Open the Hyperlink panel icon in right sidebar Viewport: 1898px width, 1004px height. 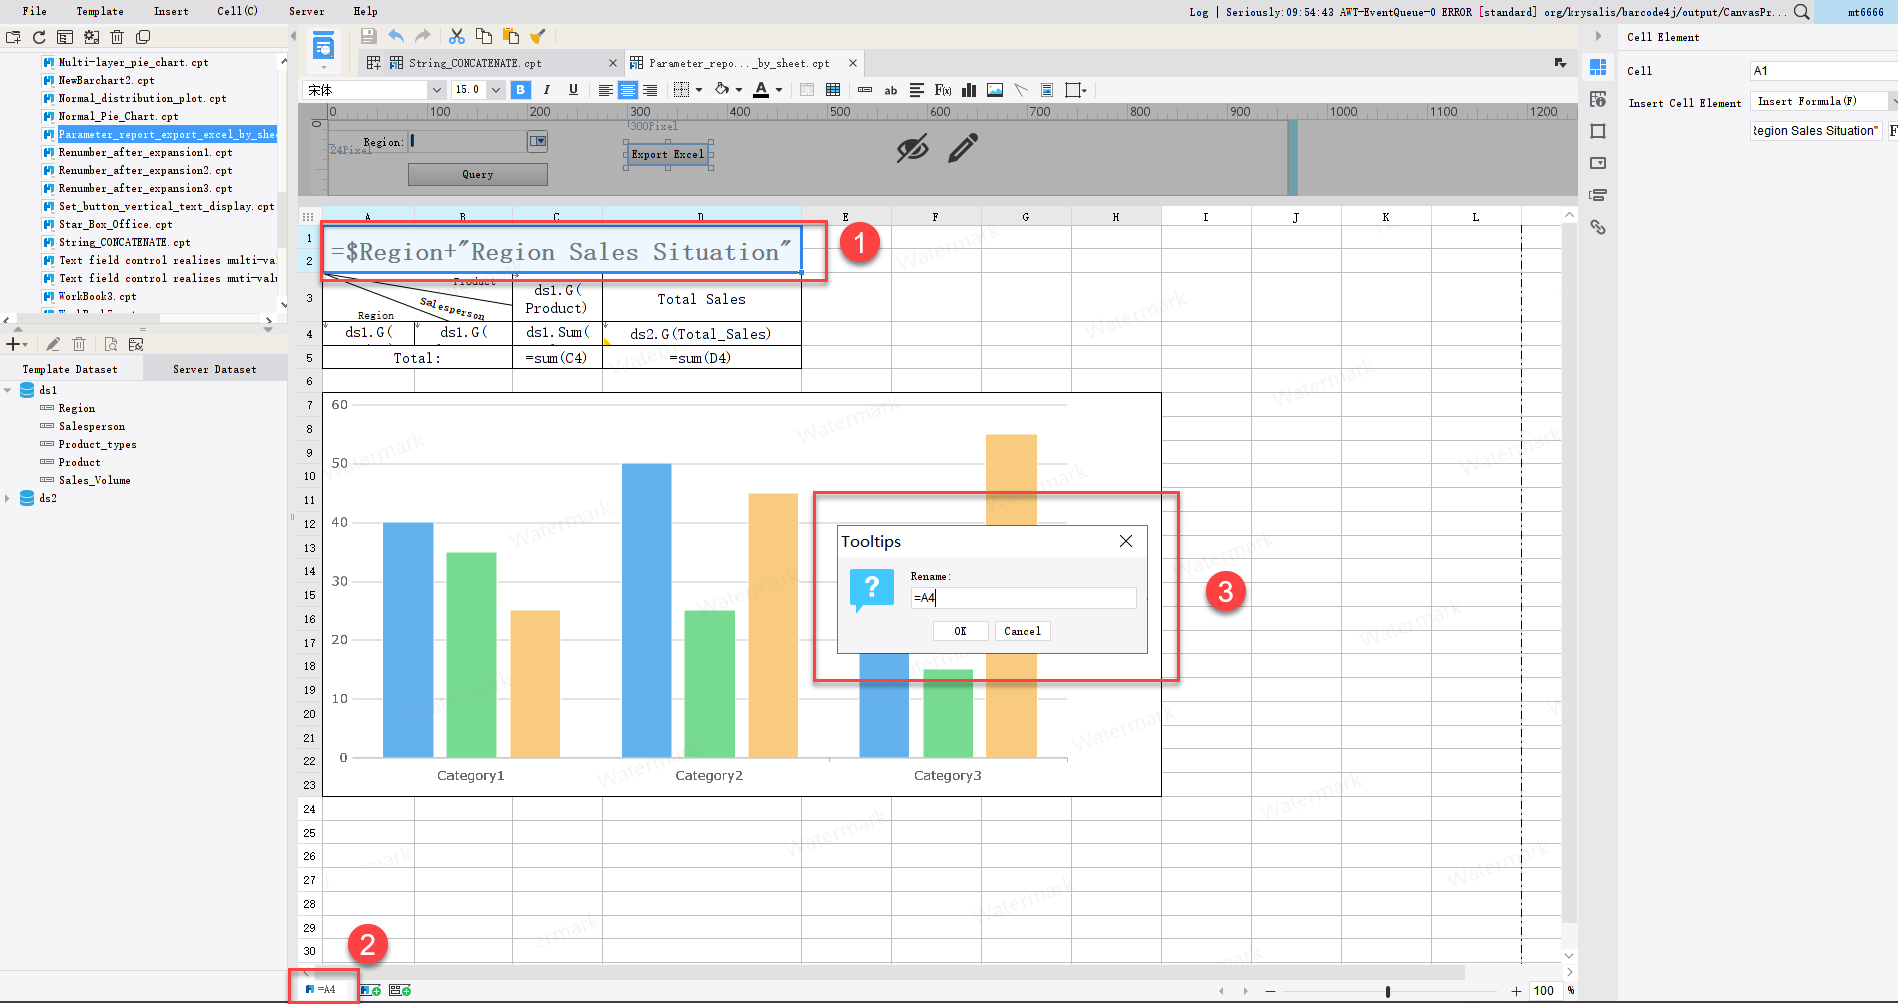click(1598, 227)
